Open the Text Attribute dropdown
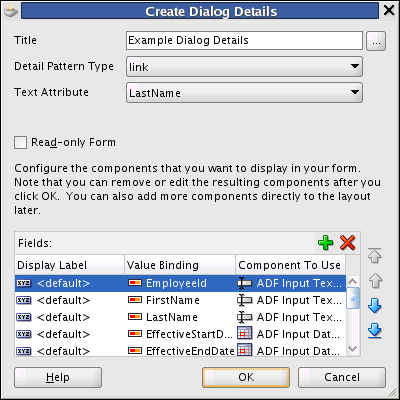Image resolution: width=400 pixels, height=400 pixels. coord(244,93)
